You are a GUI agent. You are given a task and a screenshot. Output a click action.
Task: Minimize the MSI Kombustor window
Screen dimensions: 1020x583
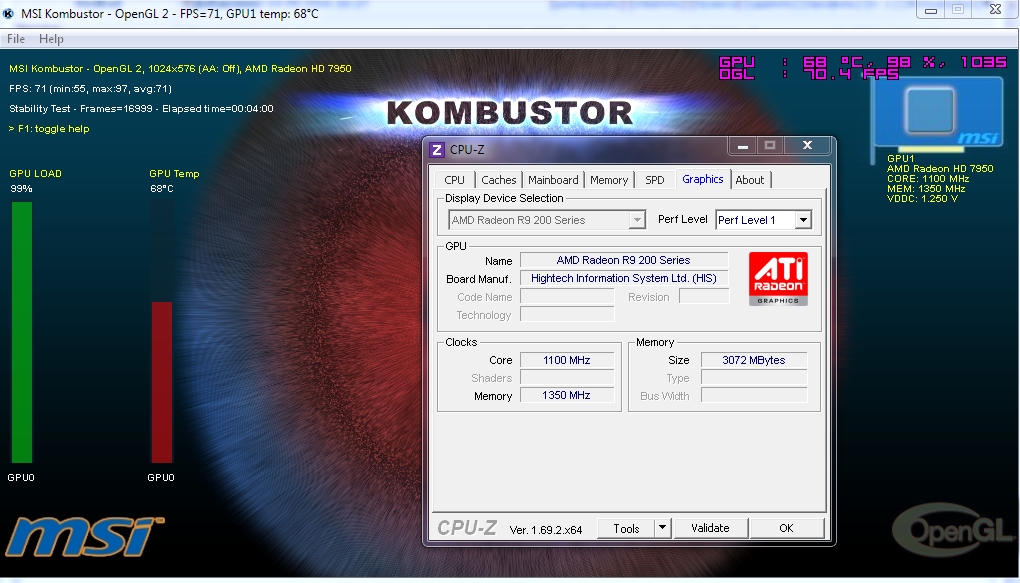pyautogui.click(x=931, y=10)
